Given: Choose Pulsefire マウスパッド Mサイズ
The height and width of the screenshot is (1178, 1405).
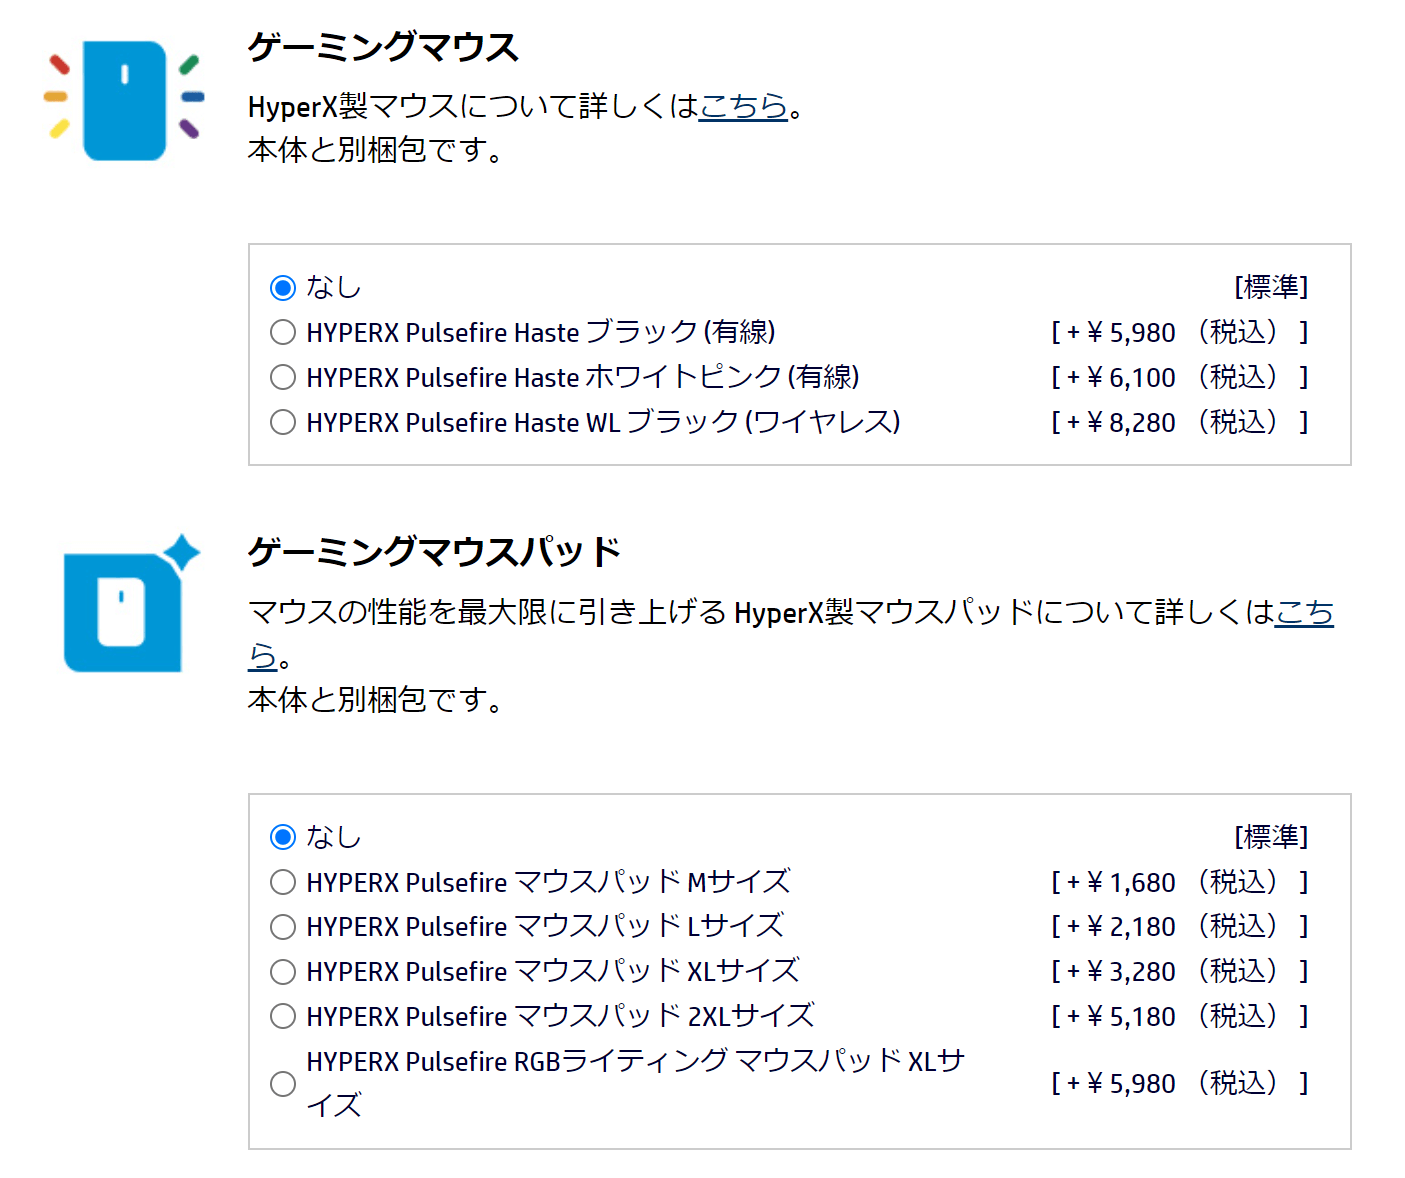Looking at the screenshot, I should point(283,882).
